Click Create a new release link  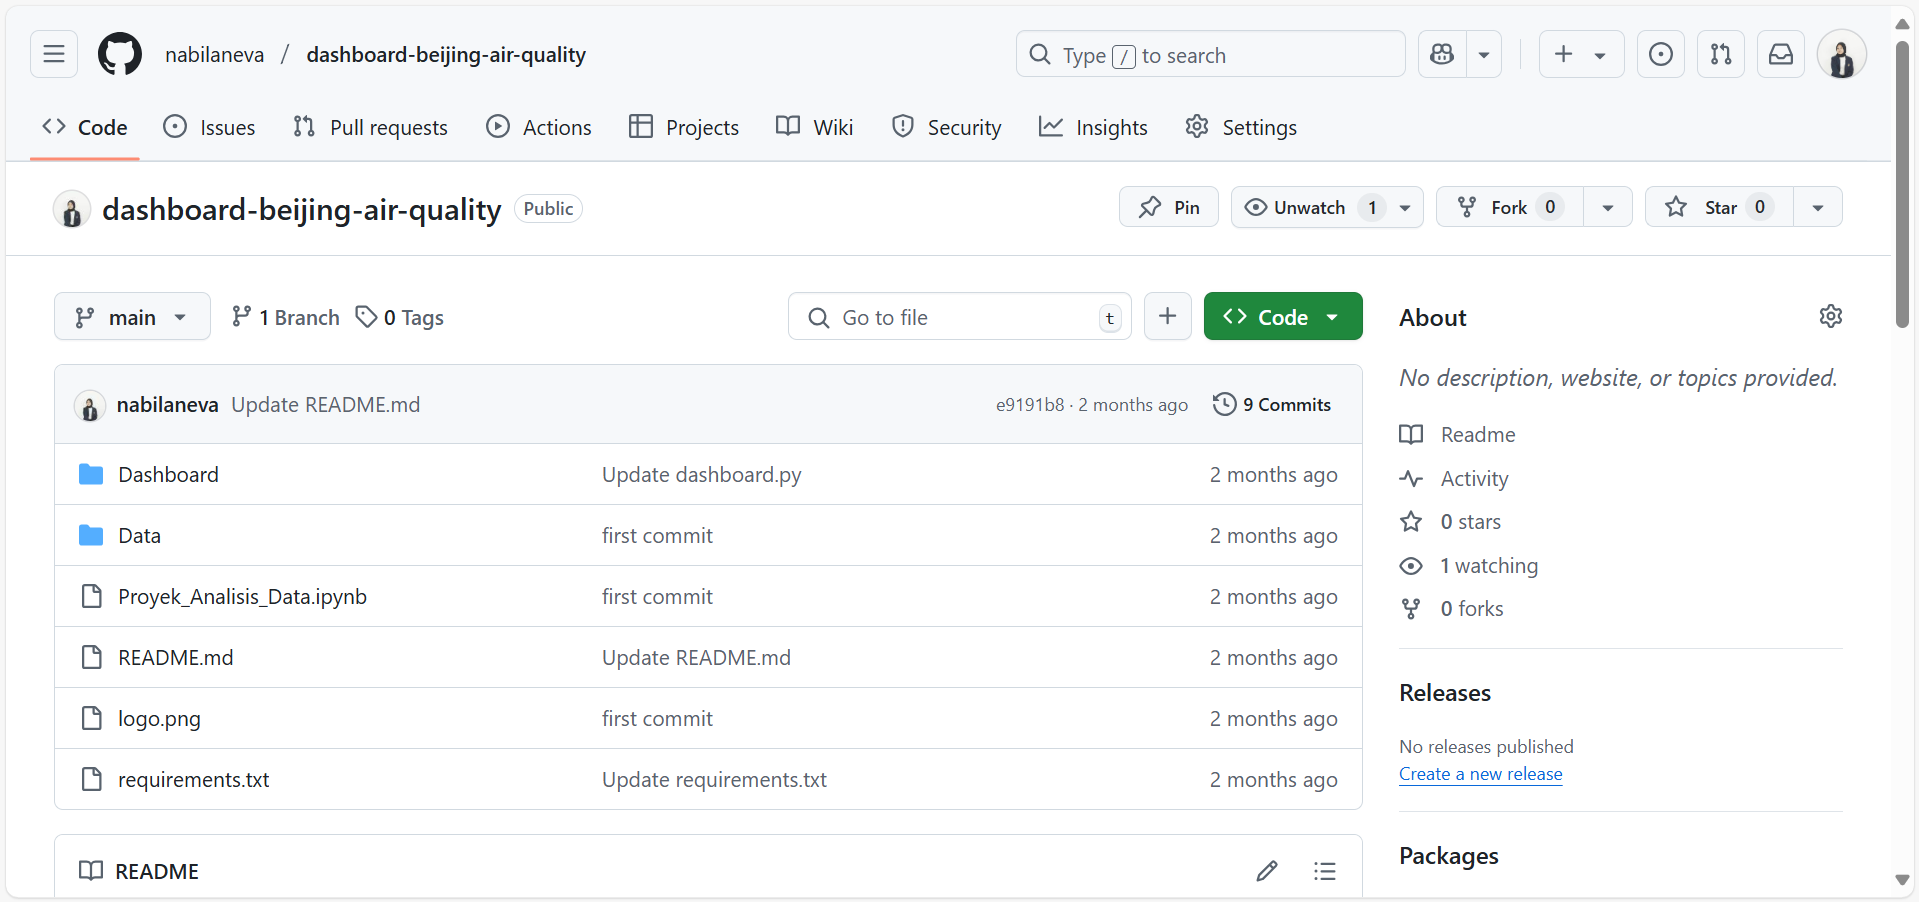(1480, 774)
